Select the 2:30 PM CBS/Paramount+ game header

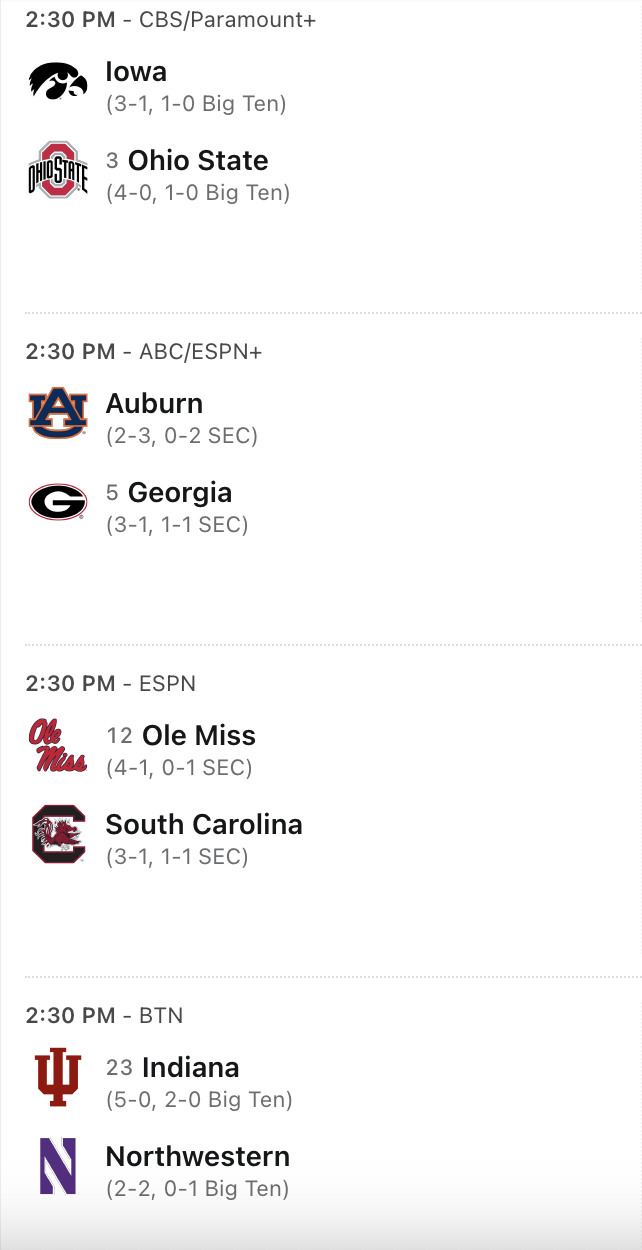[171, 19]
